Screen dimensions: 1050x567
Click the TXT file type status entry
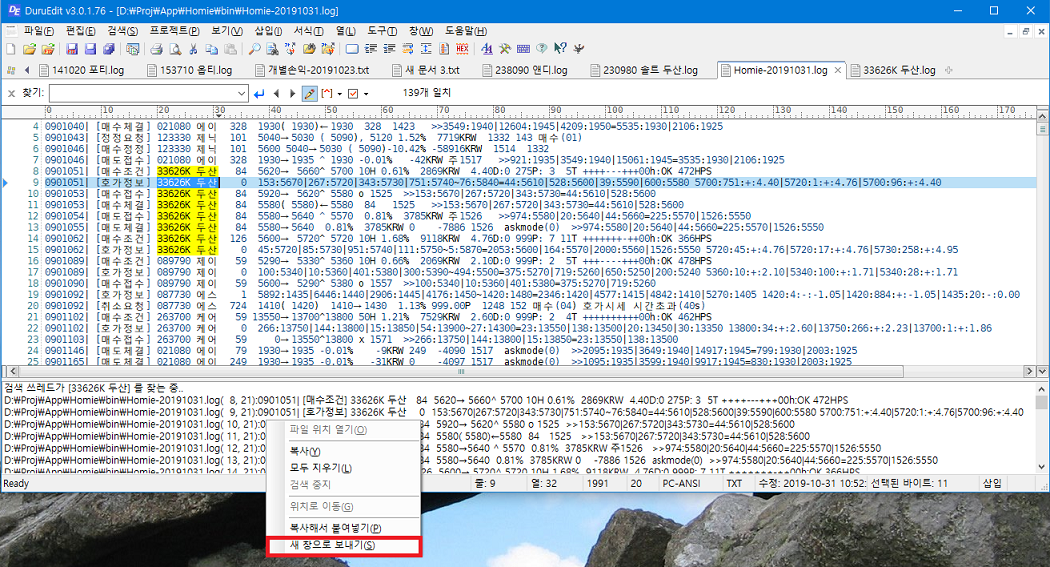tap(734, 483)
